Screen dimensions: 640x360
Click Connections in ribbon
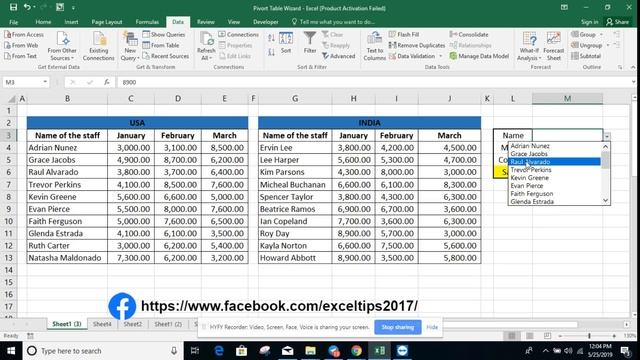coord(238,35)
